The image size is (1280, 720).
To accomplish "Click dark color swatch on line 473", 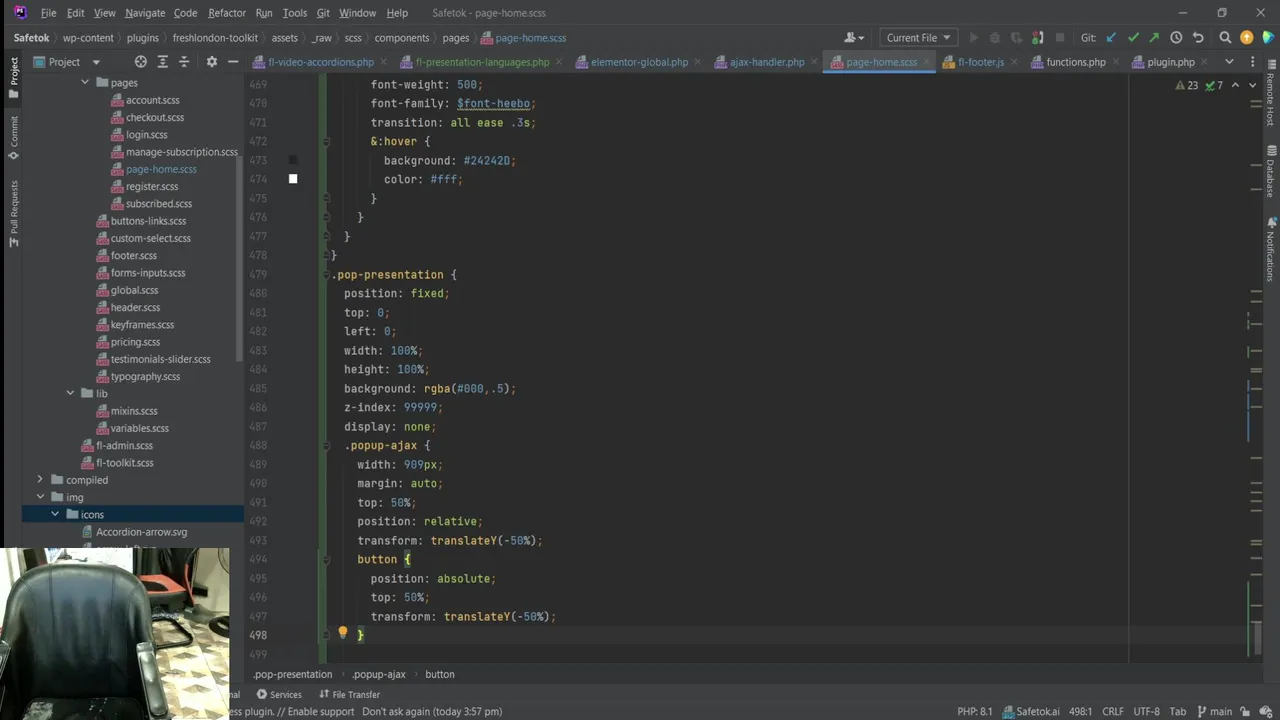I will pos(293,160).
